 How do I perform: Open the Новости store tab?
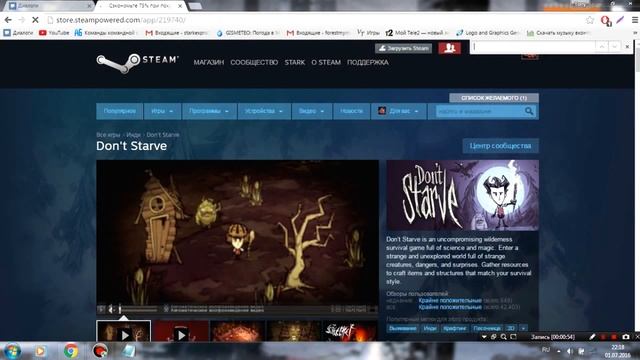click(351, 111)
